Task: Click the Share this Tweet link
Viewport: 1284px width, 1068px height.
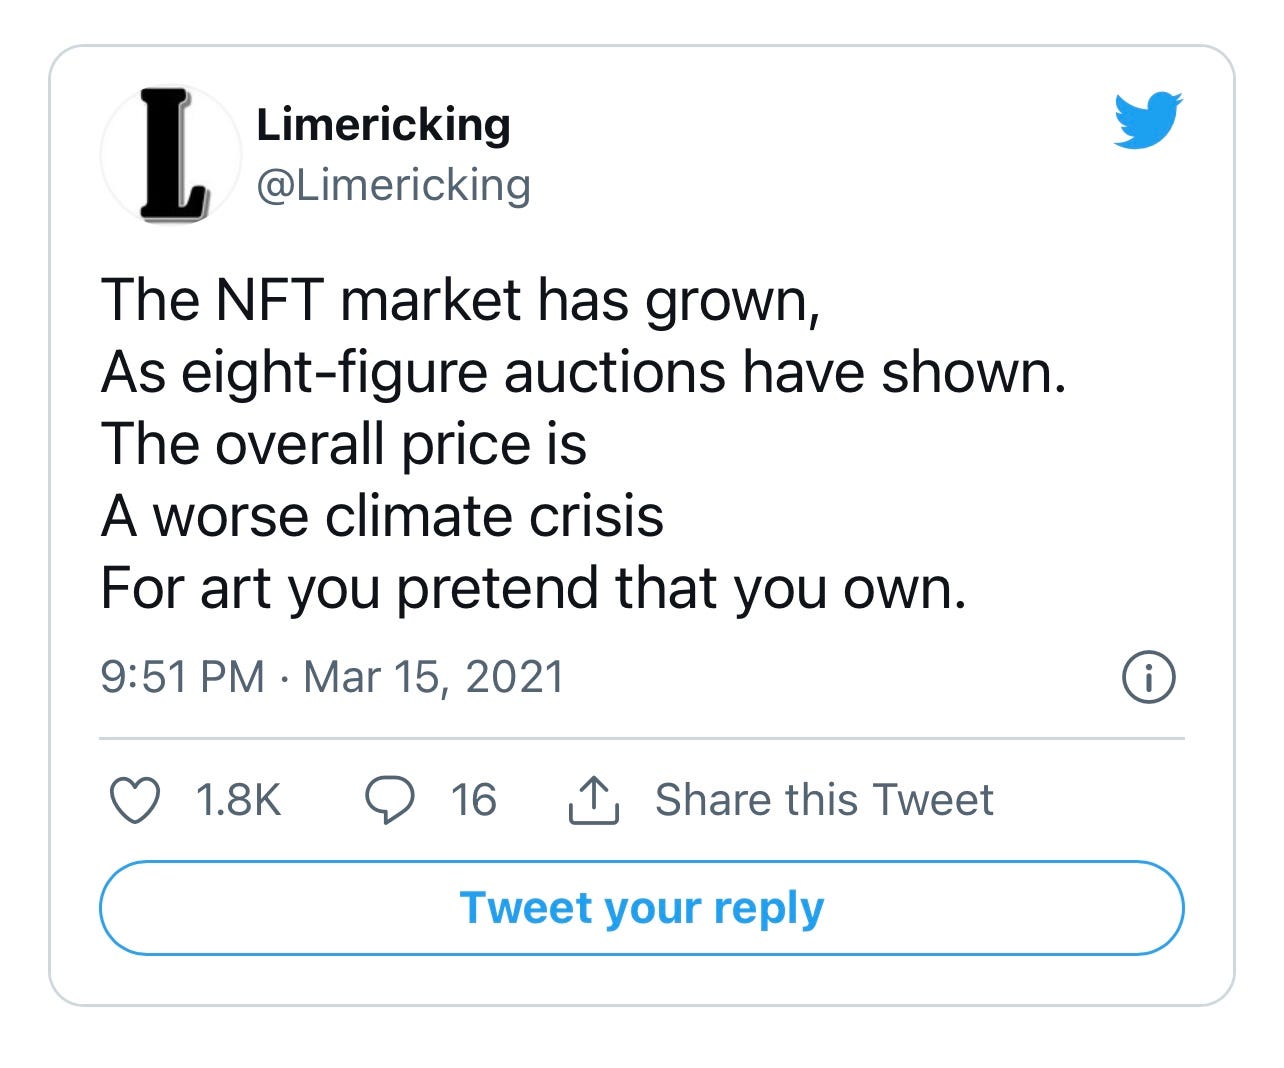Action: [x=824, y=800]
